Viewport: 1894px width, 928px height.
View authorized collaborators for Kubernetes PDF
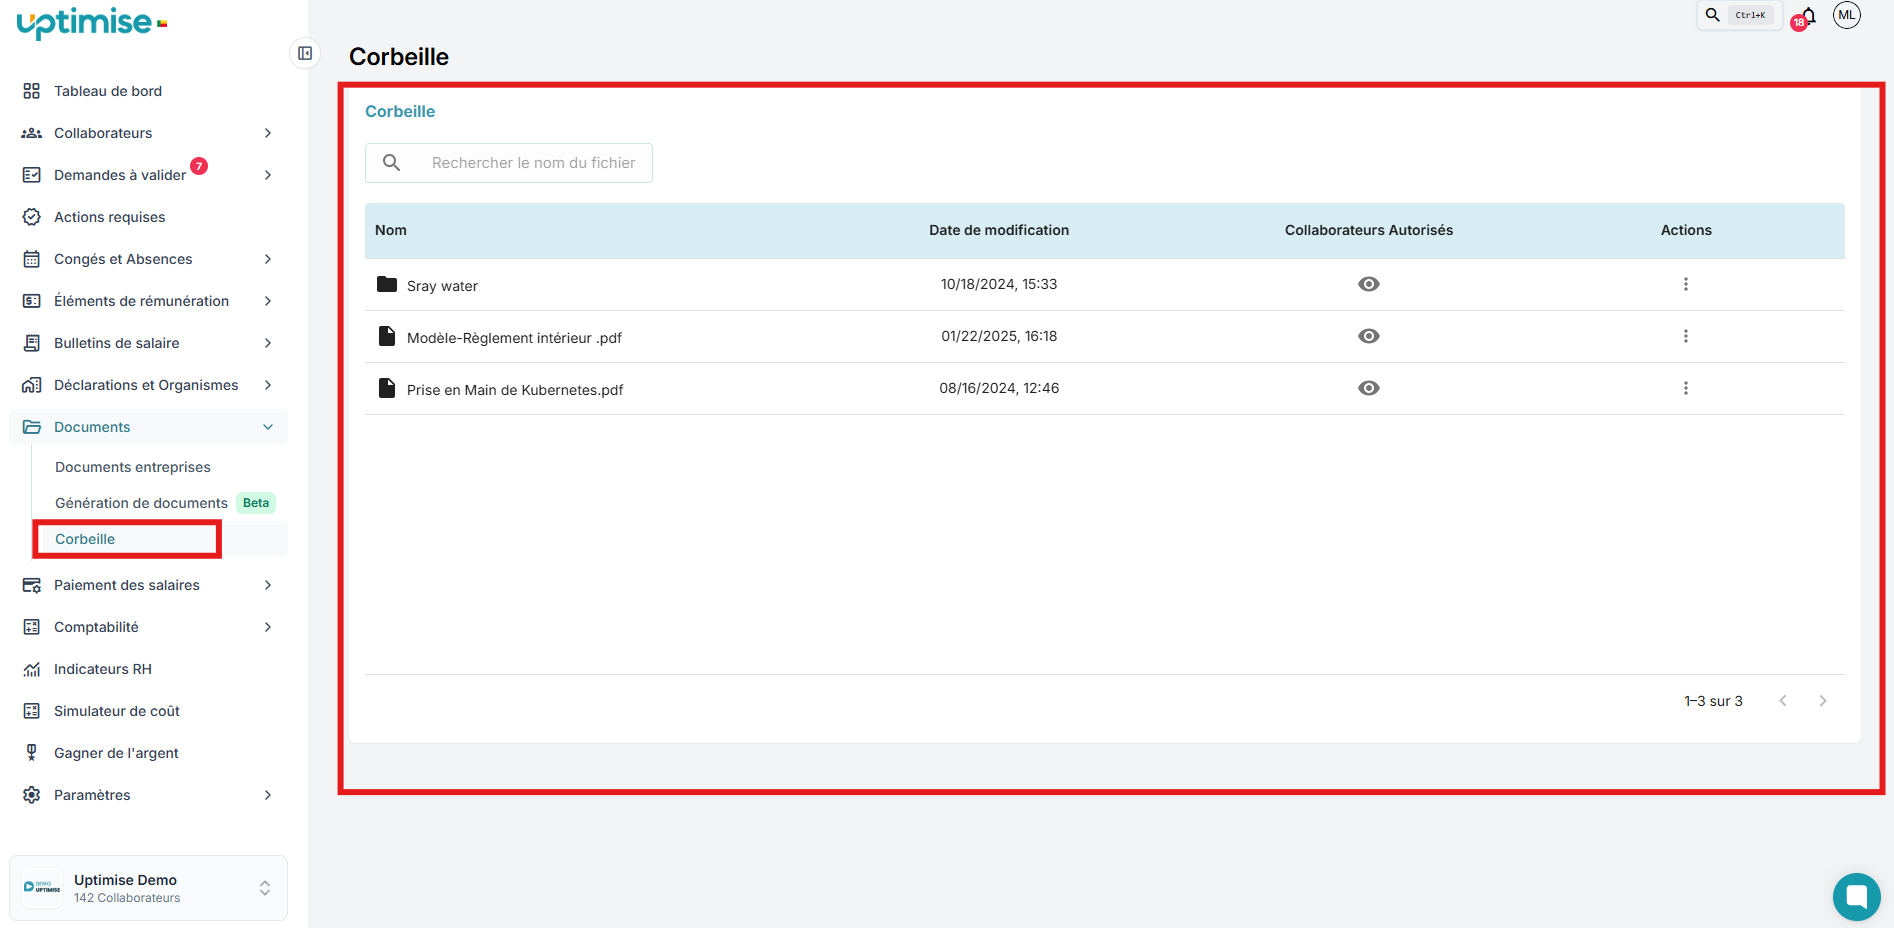coord(1369,388)
